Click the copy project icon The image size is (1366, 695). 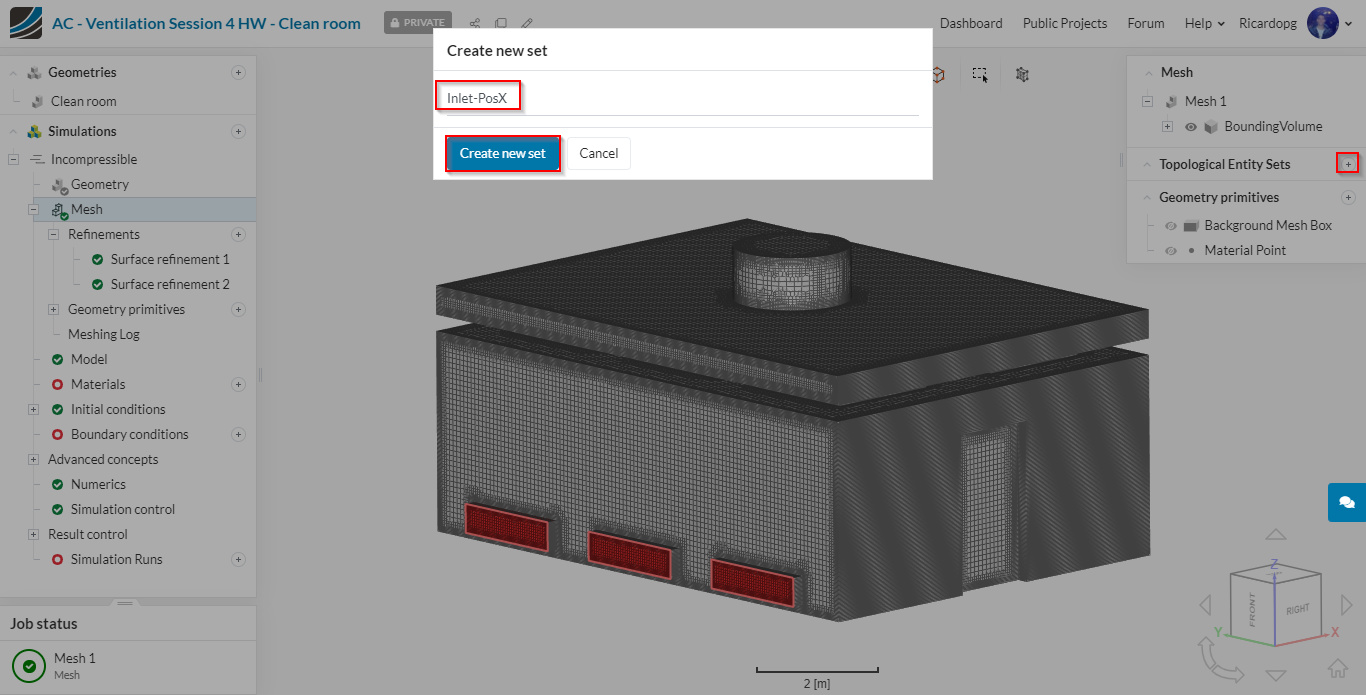(500, 23)
